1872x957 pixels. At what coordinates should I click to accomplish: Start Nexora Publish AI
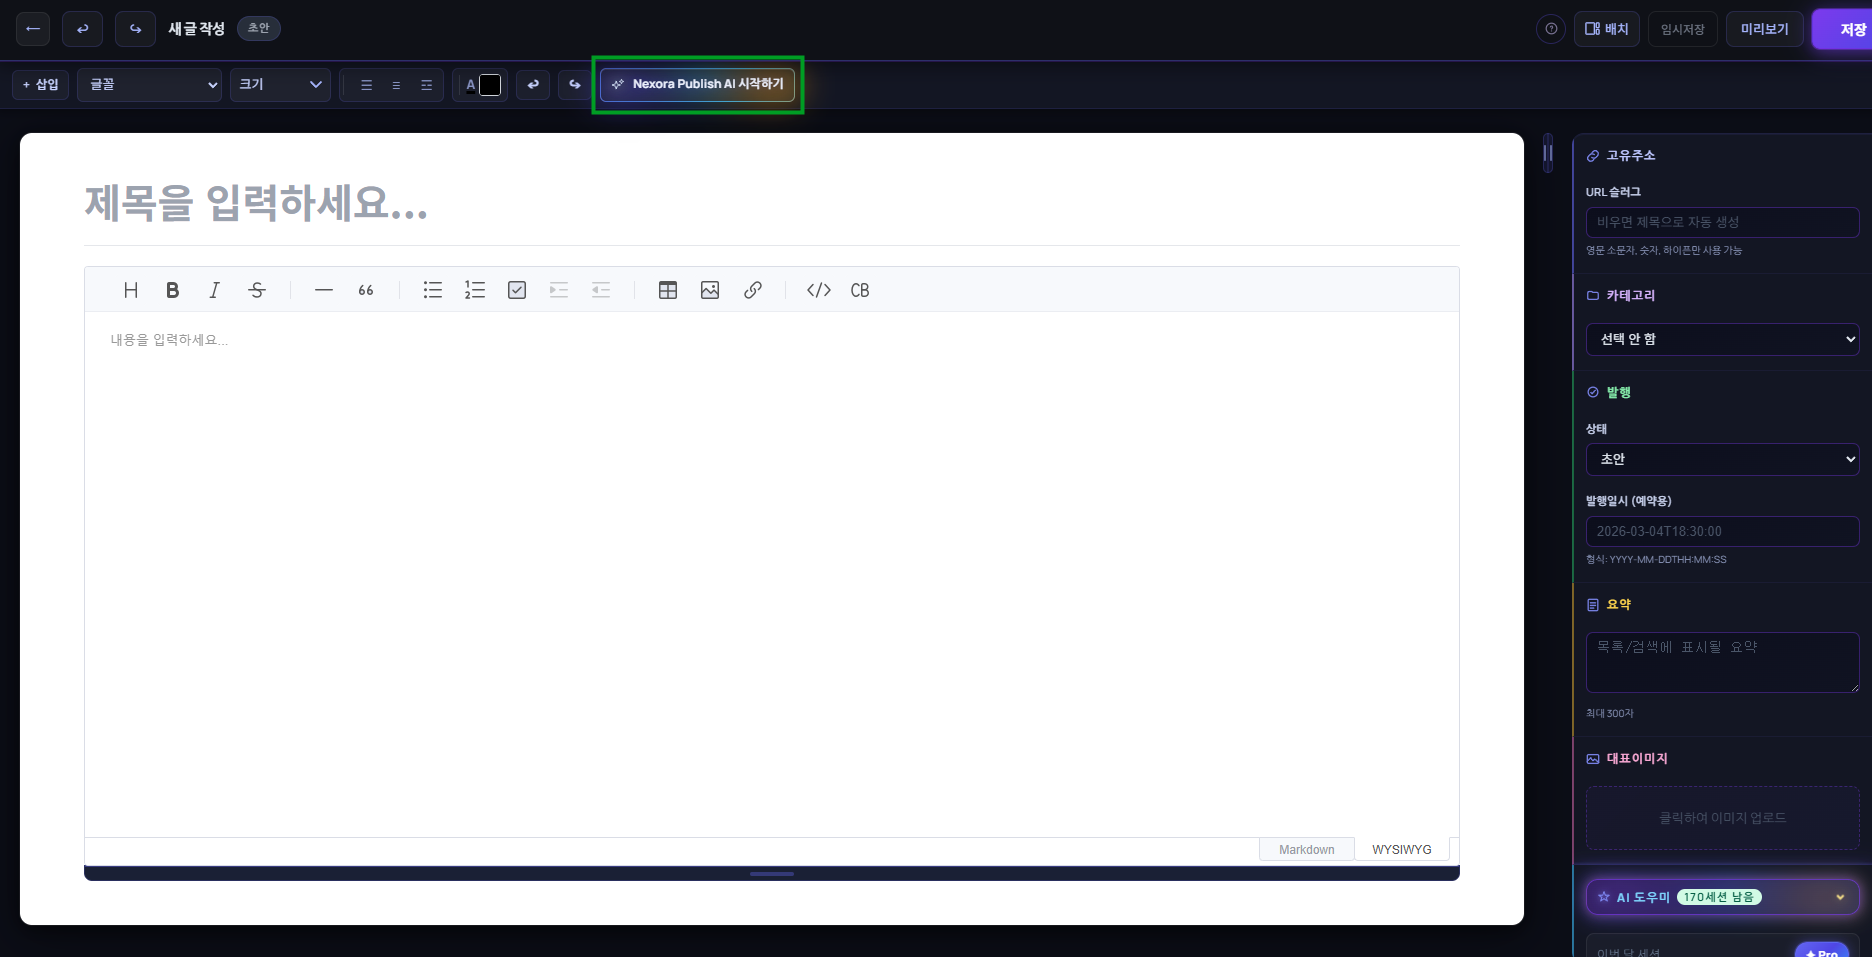click(697, 84)
